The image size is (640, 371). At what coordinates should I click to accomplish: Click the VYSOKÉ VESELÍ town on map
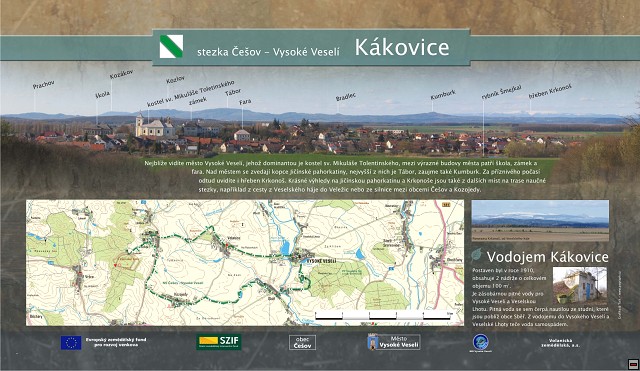click(321, 260)
